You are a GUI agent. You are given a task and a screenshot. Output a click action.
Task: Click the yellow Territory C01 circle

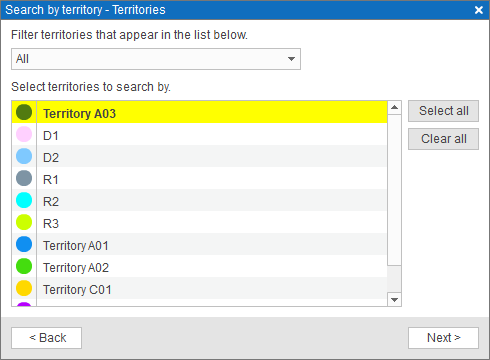pos(24,288)
